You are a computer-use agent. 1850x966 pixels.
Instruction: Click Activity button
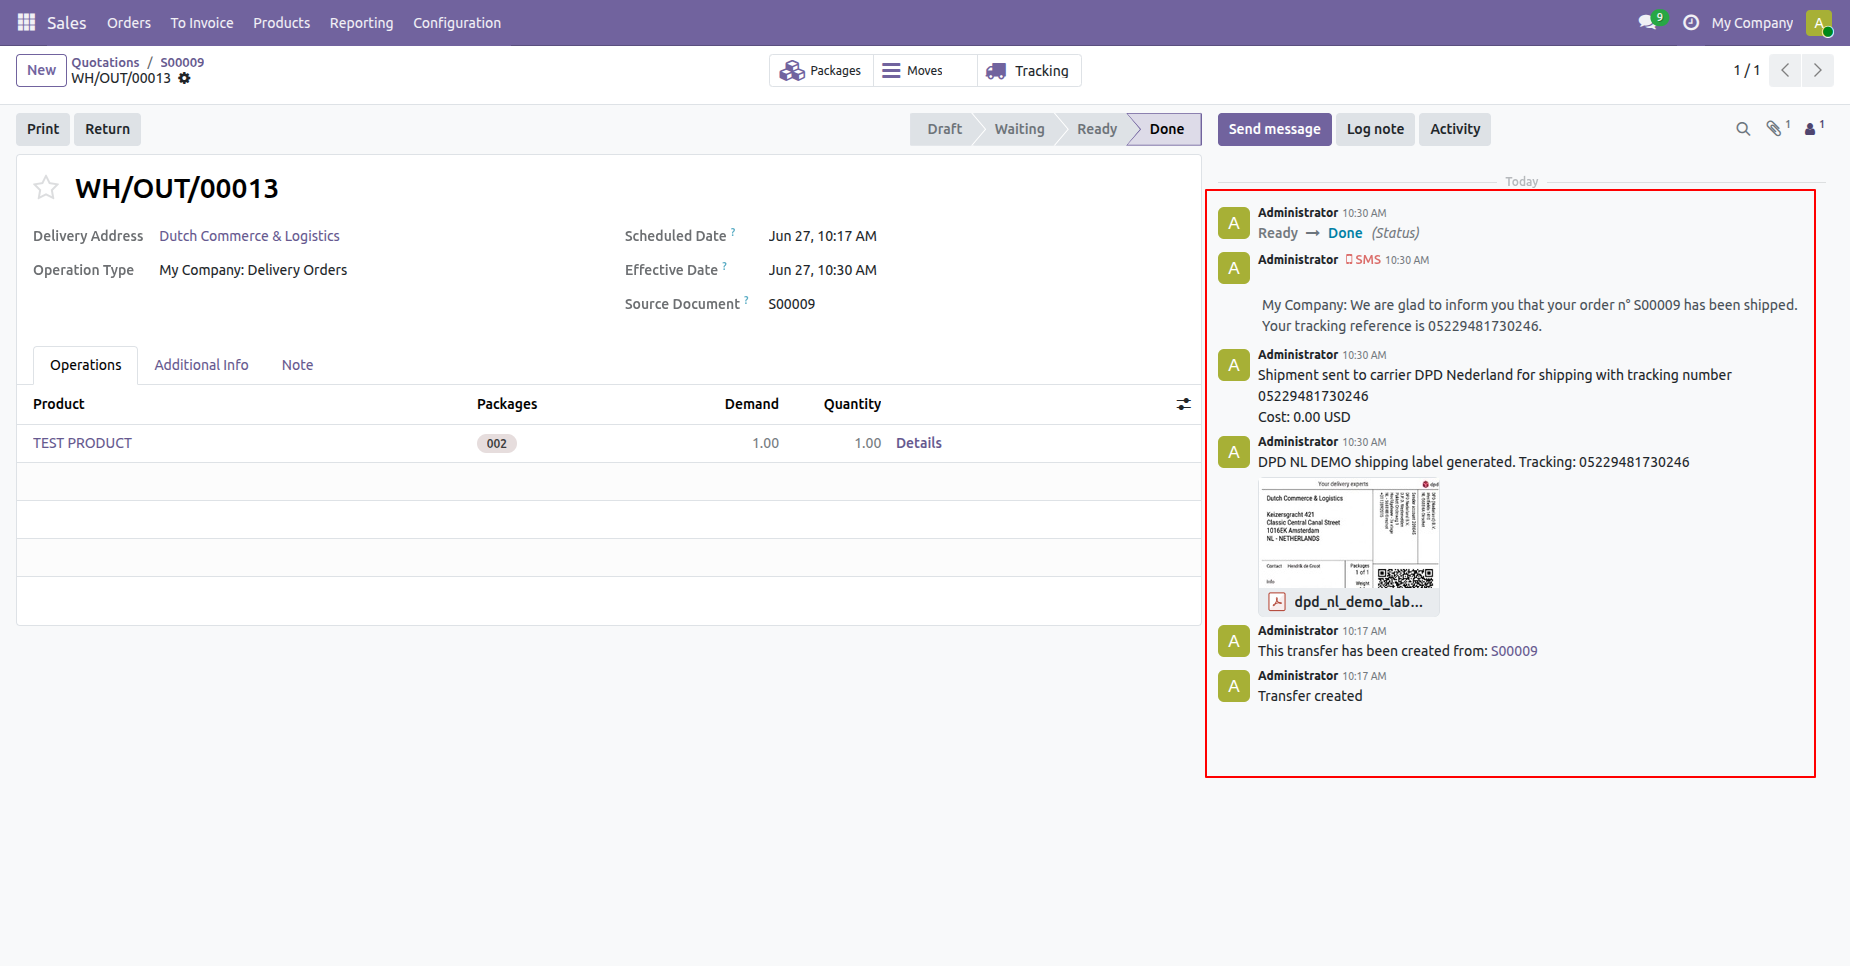pos(1455,129)
